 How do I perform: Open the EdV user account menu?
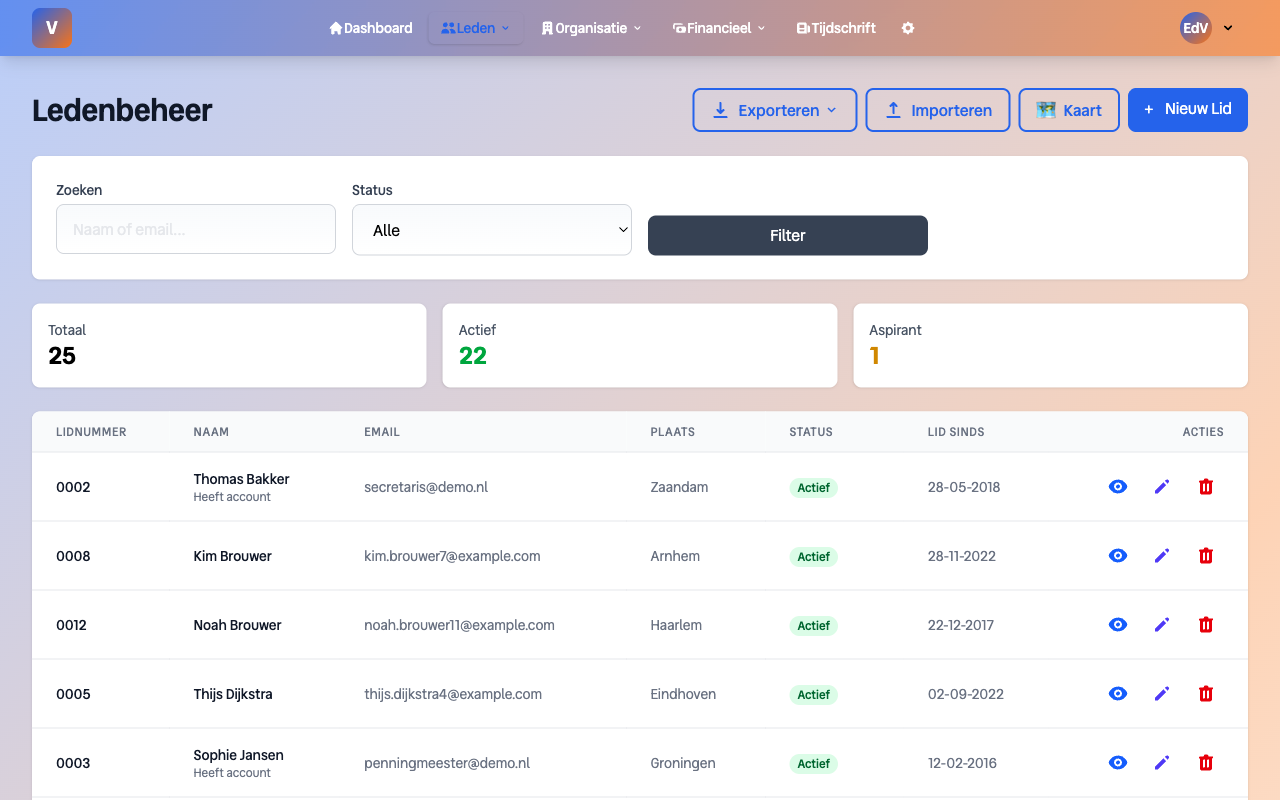[x=1206, y=28]
